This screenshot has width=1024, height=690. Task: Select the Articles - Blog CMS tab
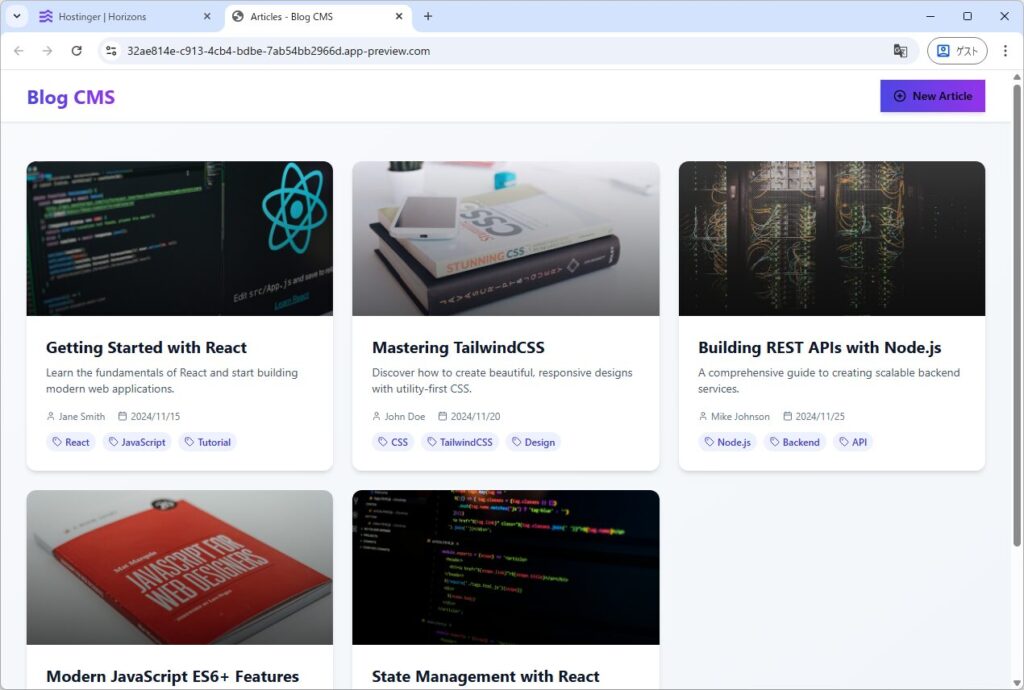click(310, 17)
